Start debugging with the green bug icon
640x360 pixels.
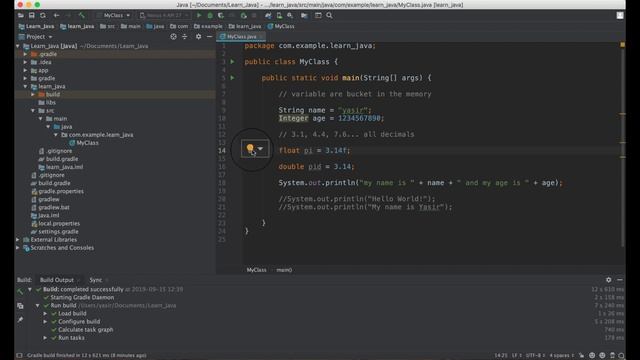(x=210, y=16)
